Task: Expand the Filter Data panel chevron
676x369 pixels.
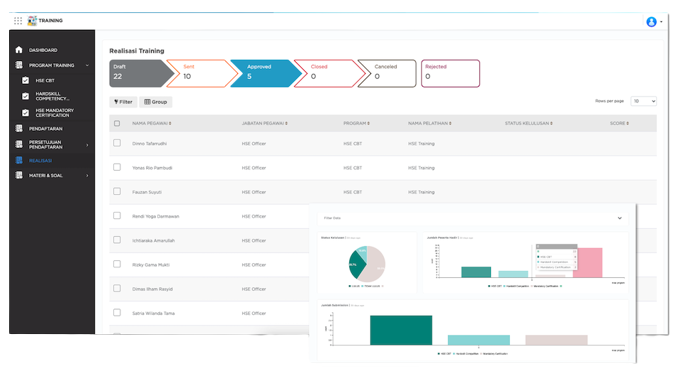Action: pyautogui.click(x=620, y=218)
